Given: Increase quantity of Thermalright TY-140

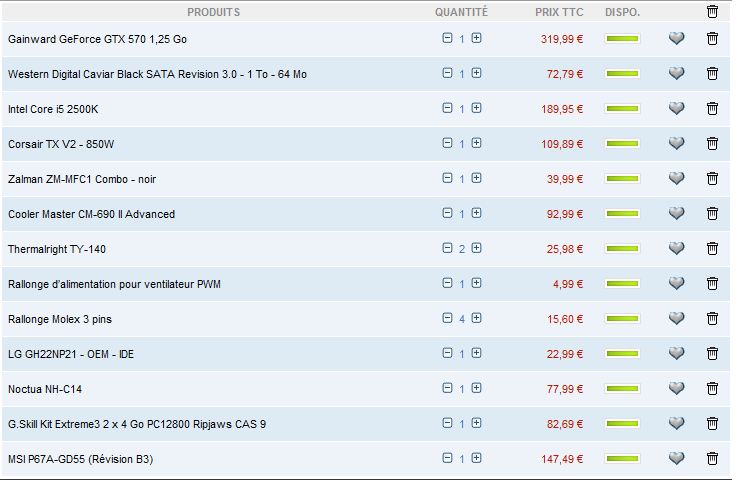Looking at the screenshot, I should coord(476,248).
